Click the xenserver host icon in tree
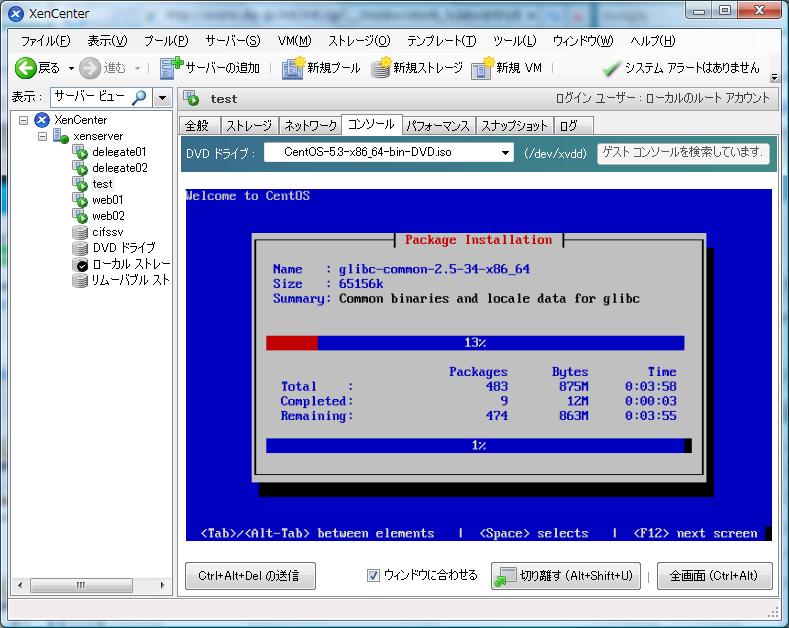Viewport: 789px width, 628px height. (x=61, y=136)
